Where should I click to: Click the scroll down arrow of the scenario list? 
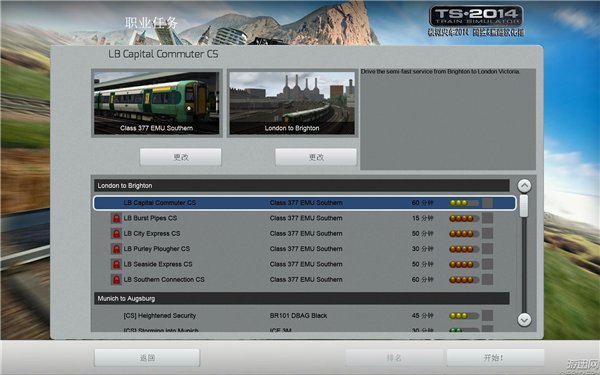[524, 319]
